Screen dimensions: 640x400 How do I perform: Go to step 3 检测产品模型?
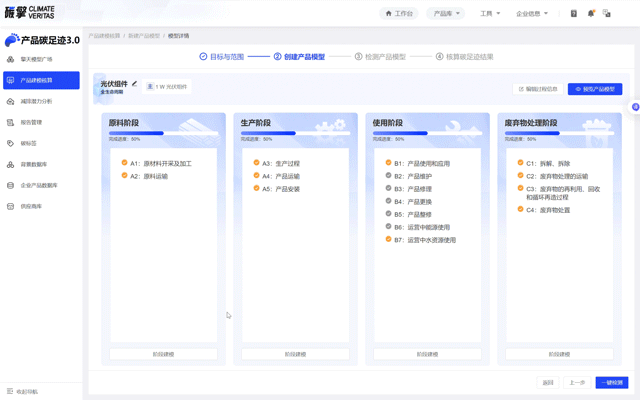coord(381,57)
